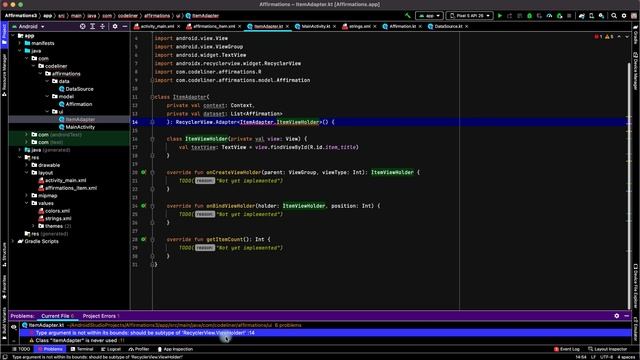The image size is (640, 360).
Task: Build the project with the hammer icon
Action: 407,16
